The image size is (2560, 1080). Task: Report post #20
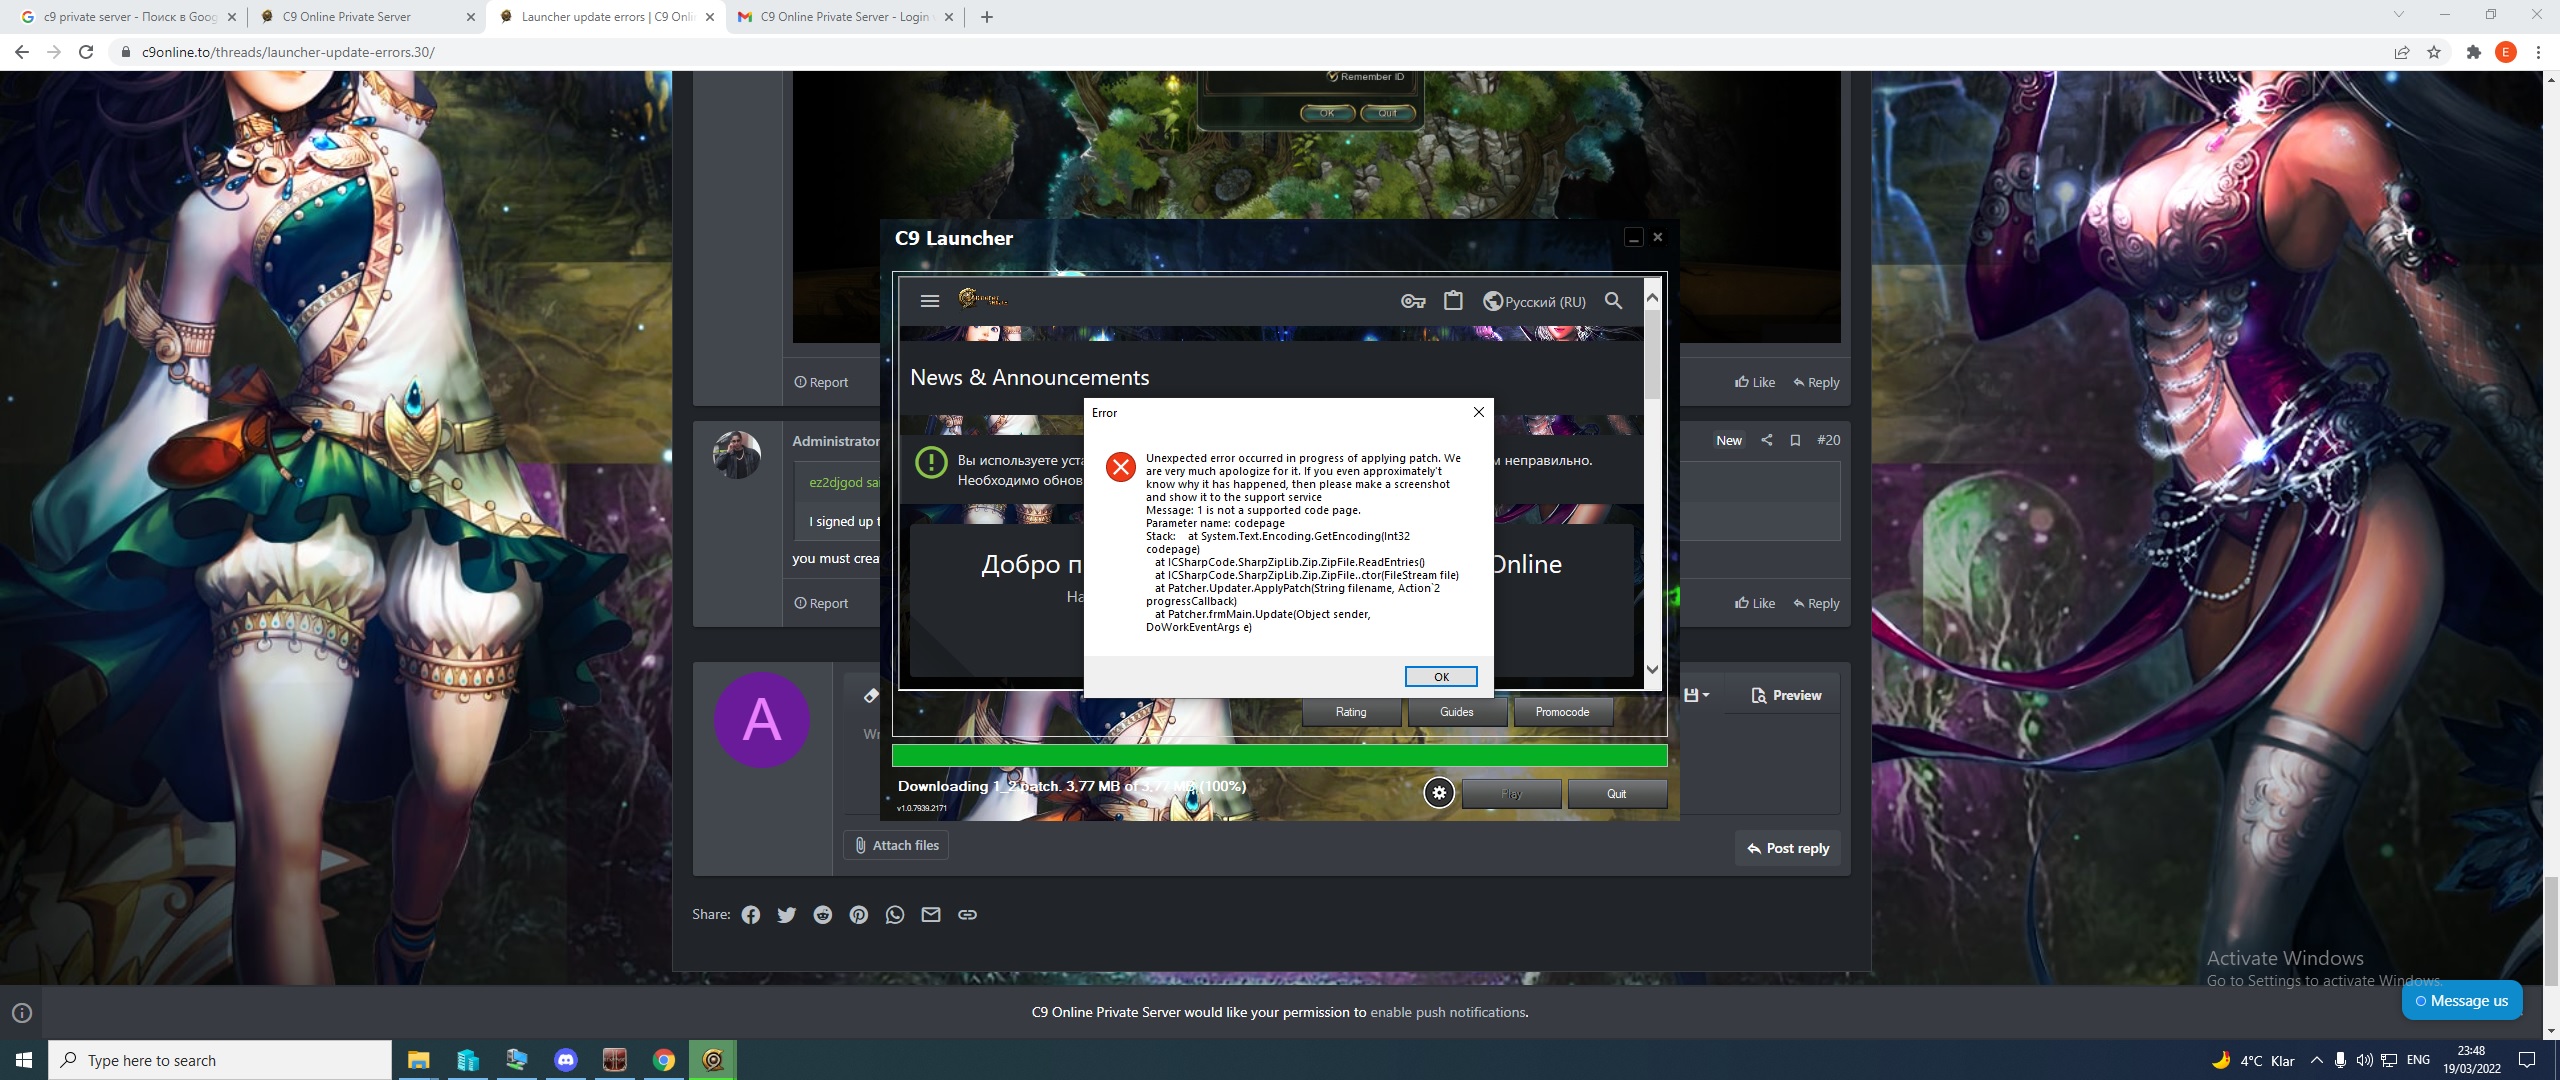tap(820, 603)
